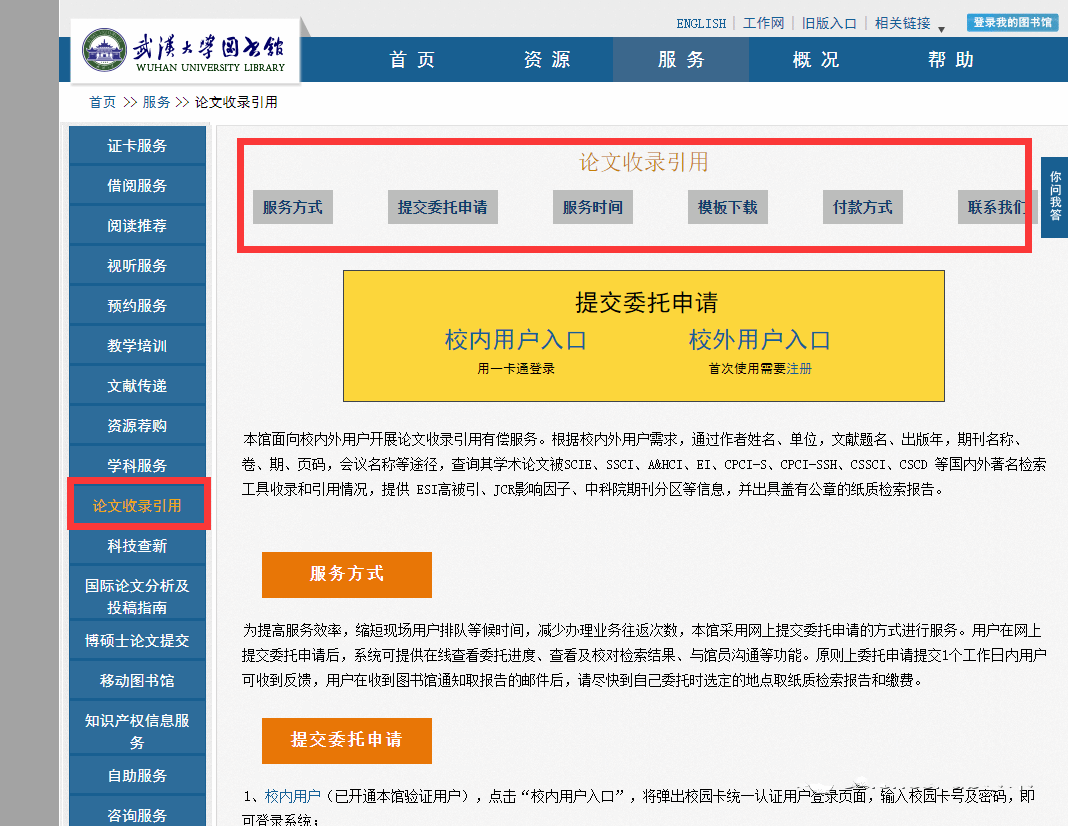
Task: Open the 帮助 navigation menu
Action: pyautogui.click(x=950, y=60)
